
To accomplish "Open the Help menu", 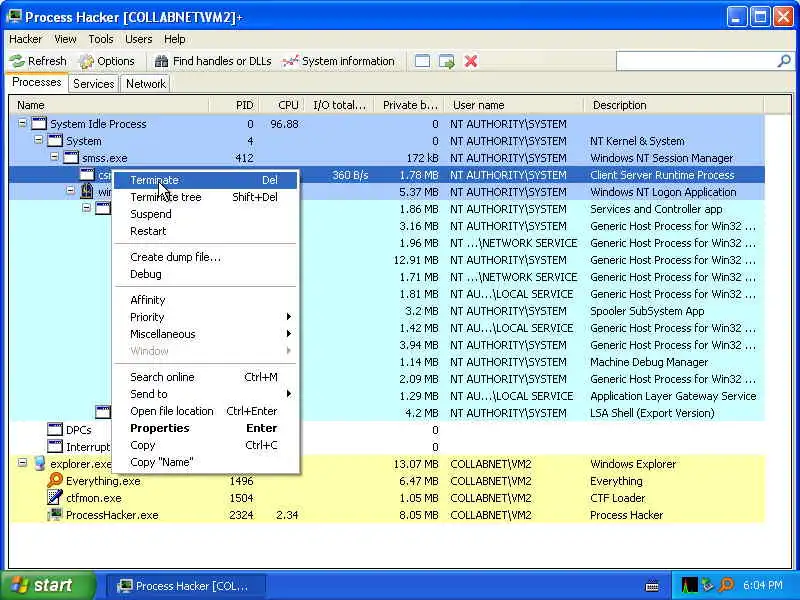I will pos(174,39).
